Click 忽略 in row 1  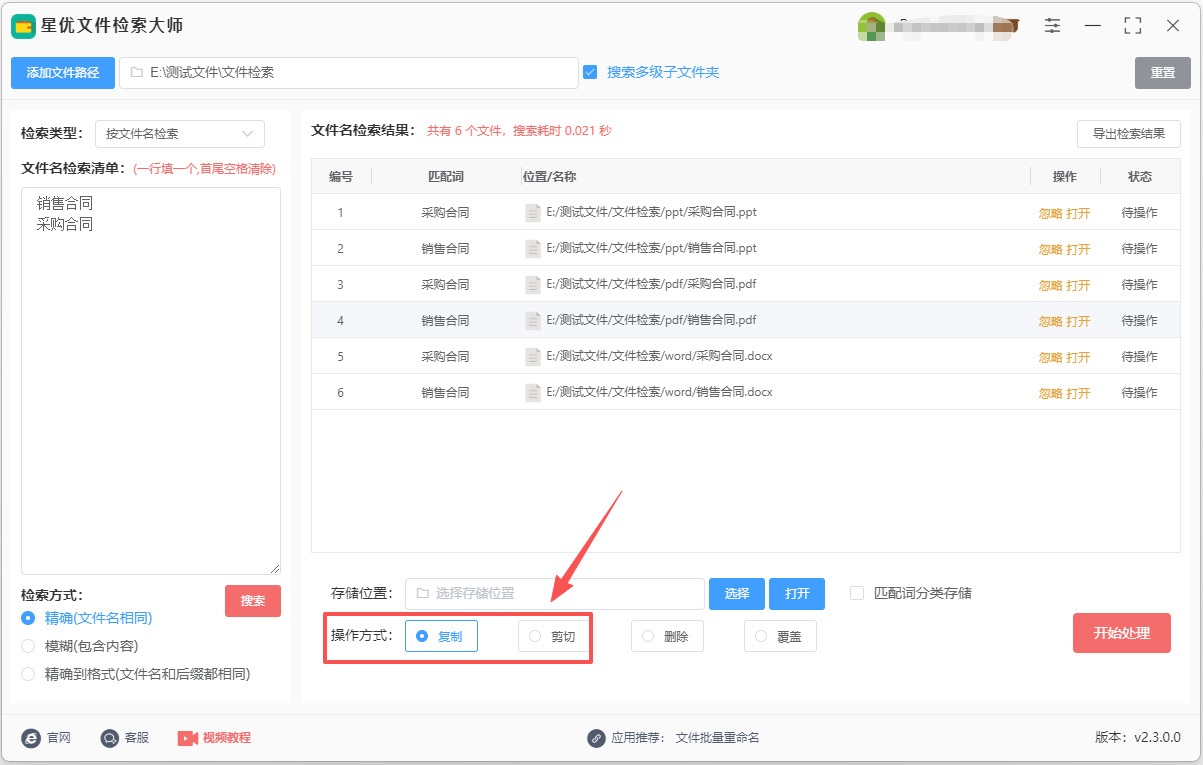1050,213
